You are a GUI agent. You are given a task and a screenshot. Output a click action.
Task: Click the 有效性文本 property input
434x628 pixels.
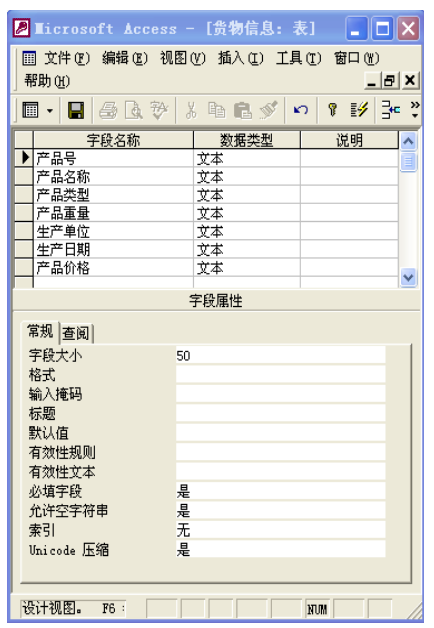[281, 471]
